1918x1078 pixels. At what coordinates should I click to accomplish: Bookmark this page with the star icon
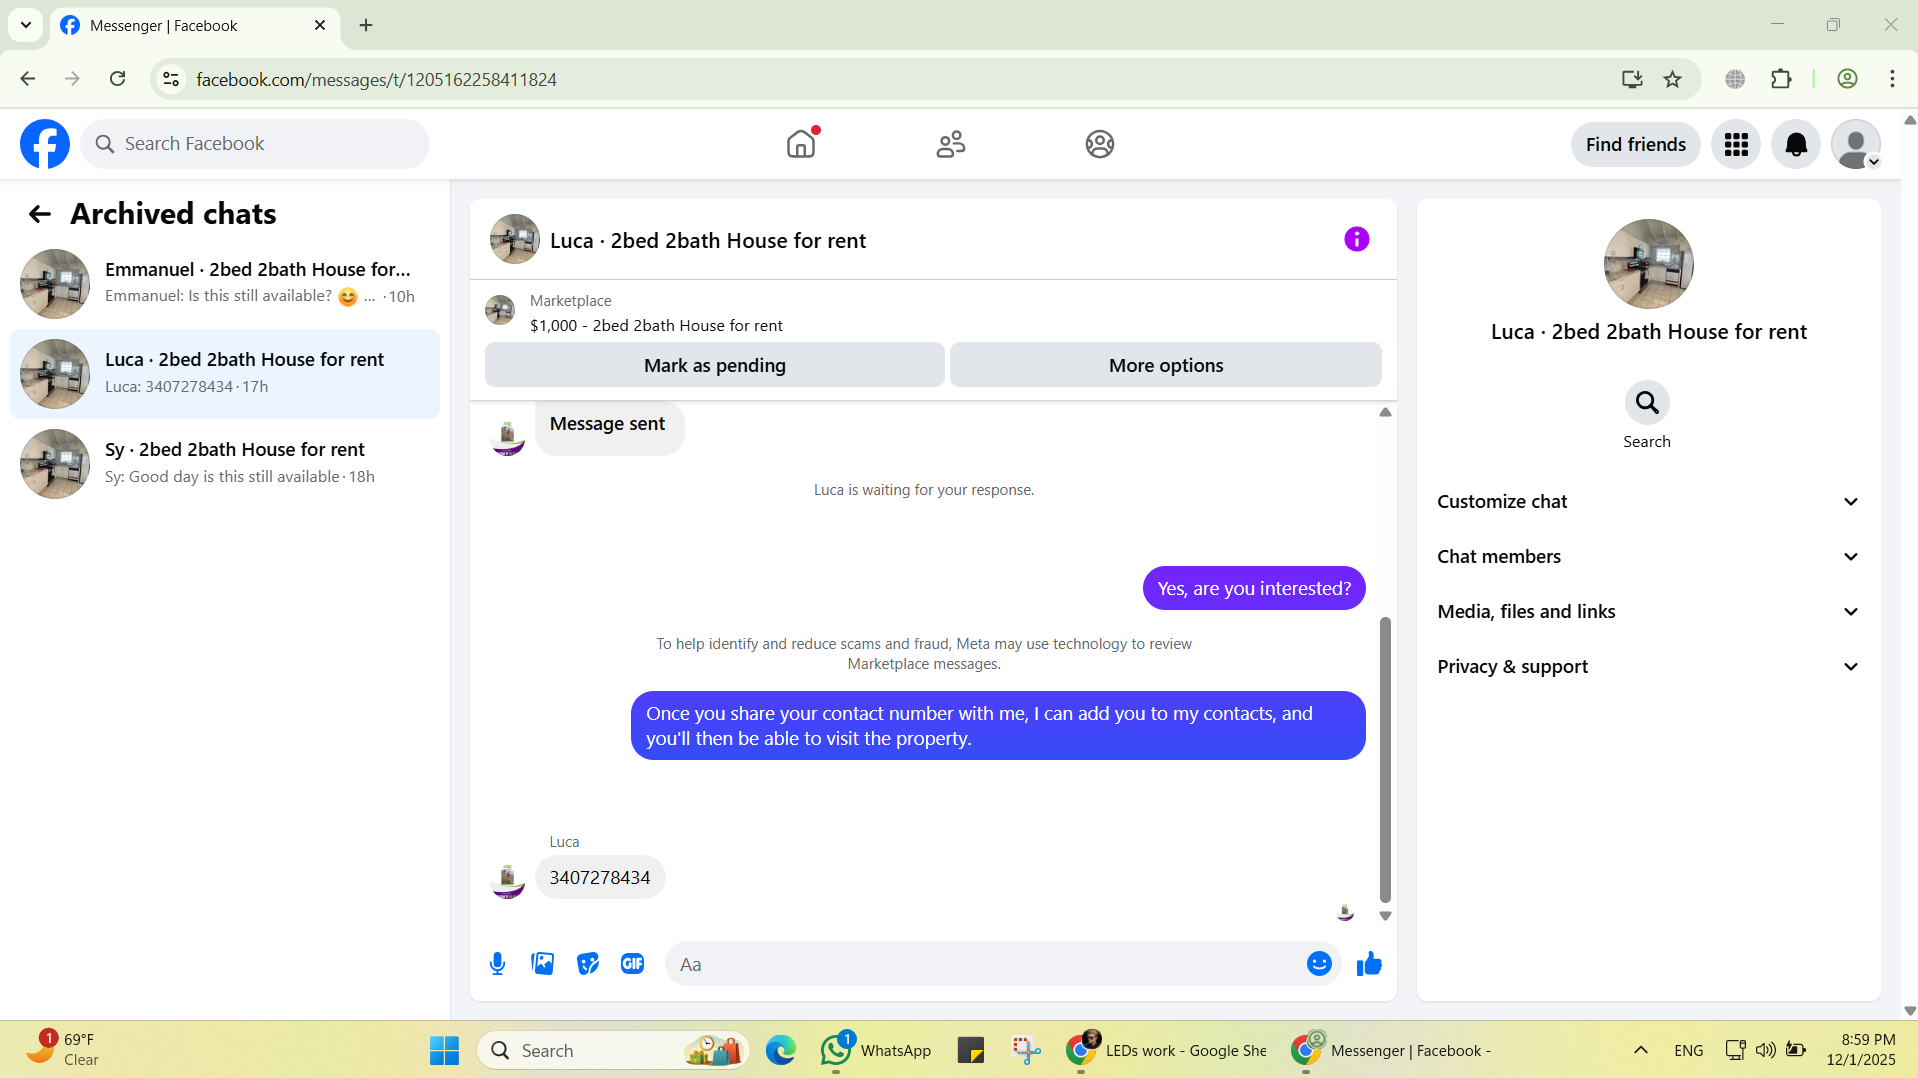(x=1673, y=79)
